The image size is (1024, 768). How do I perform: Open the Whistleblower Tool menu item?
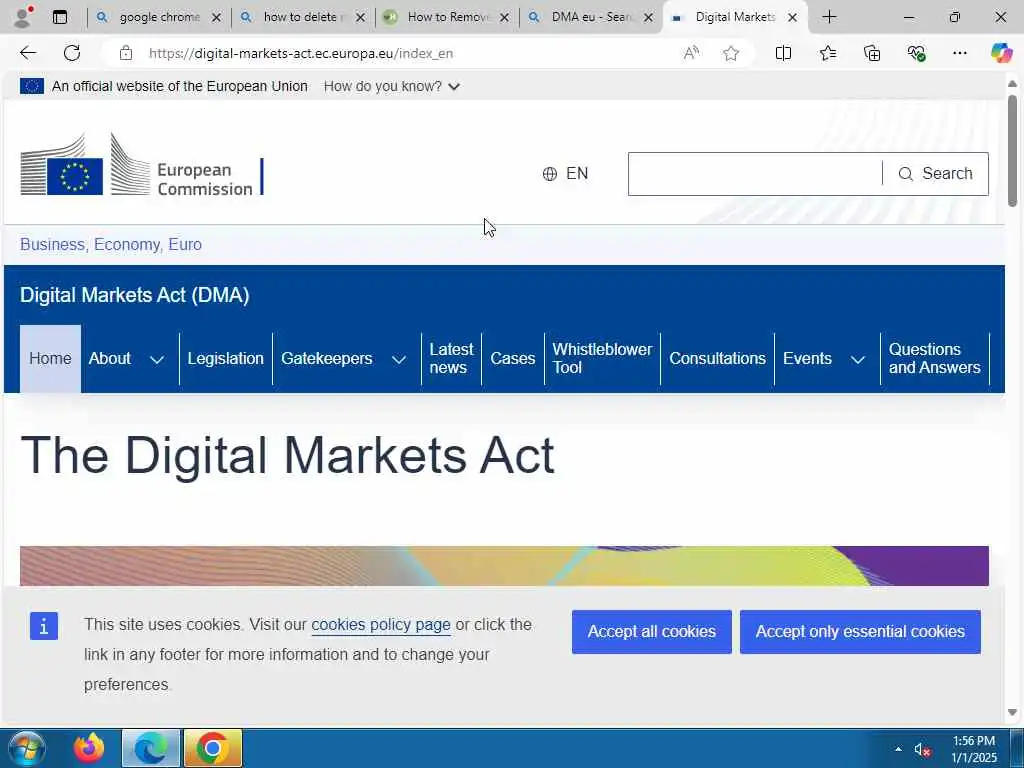coord(602,359)
